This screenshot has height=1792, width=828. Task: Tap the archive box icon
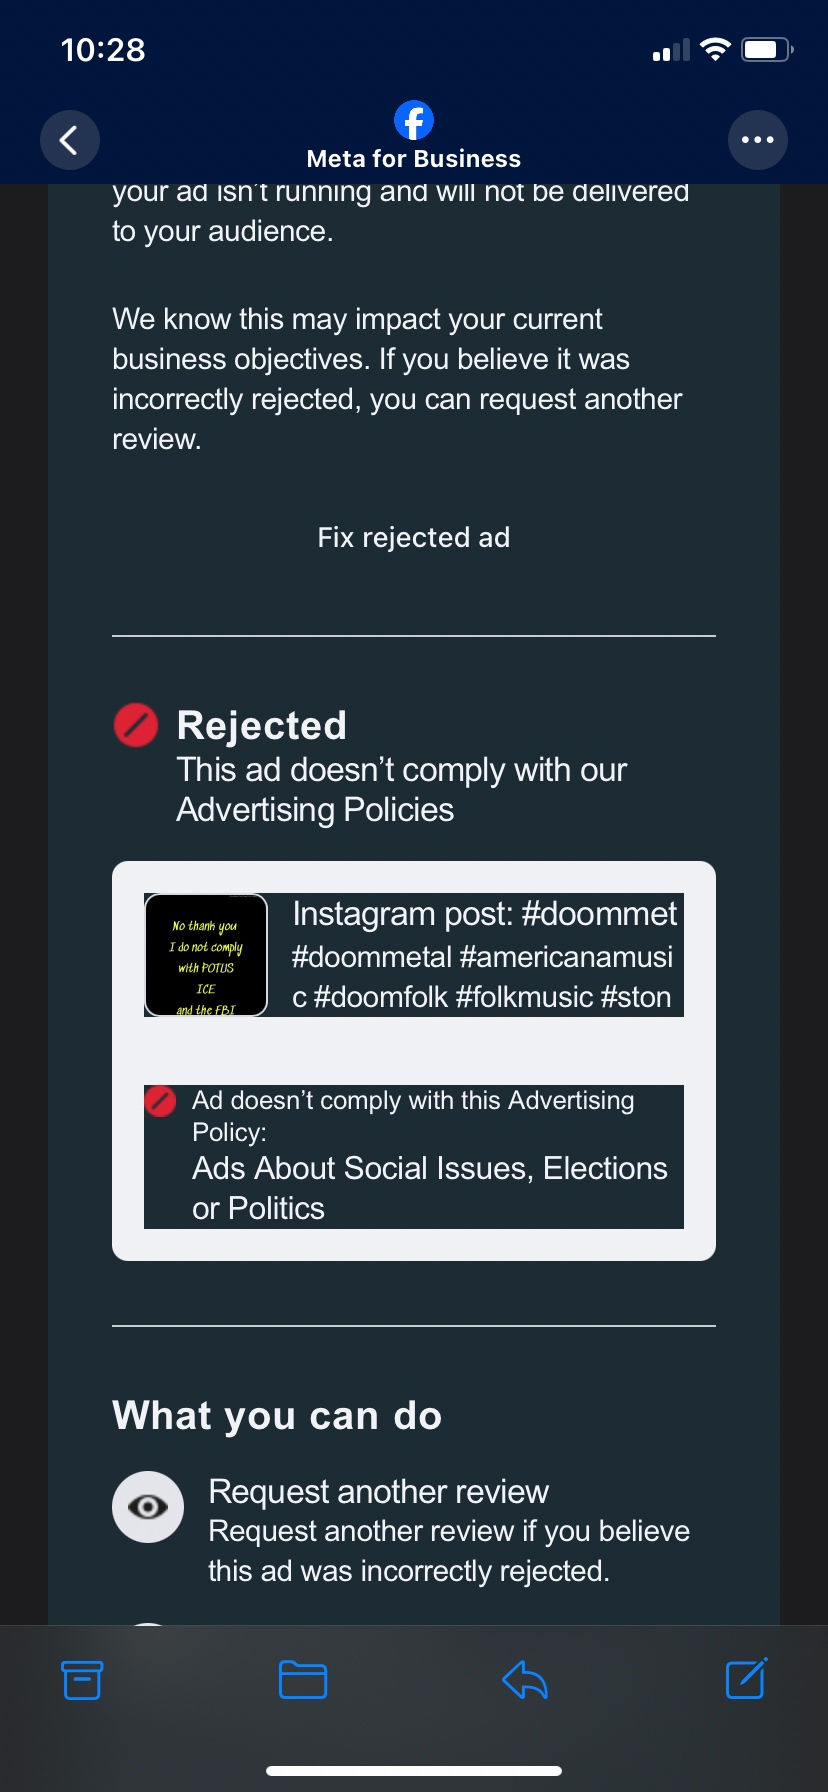82,1679
